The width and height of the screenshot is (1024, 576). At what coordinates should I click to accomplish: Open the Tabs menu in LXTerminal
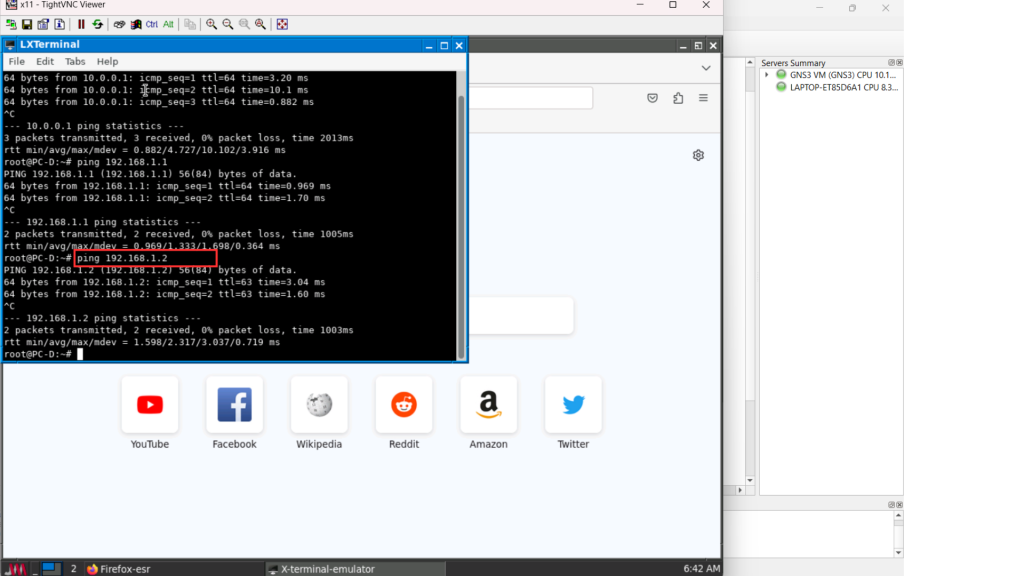pos(75,61)
